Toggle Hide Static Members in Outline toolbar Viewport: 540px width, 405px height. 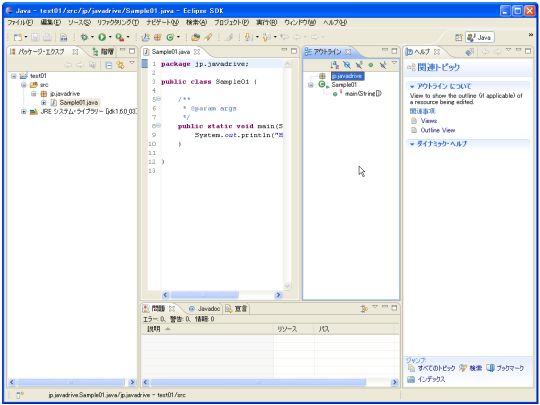coord(359,65)
